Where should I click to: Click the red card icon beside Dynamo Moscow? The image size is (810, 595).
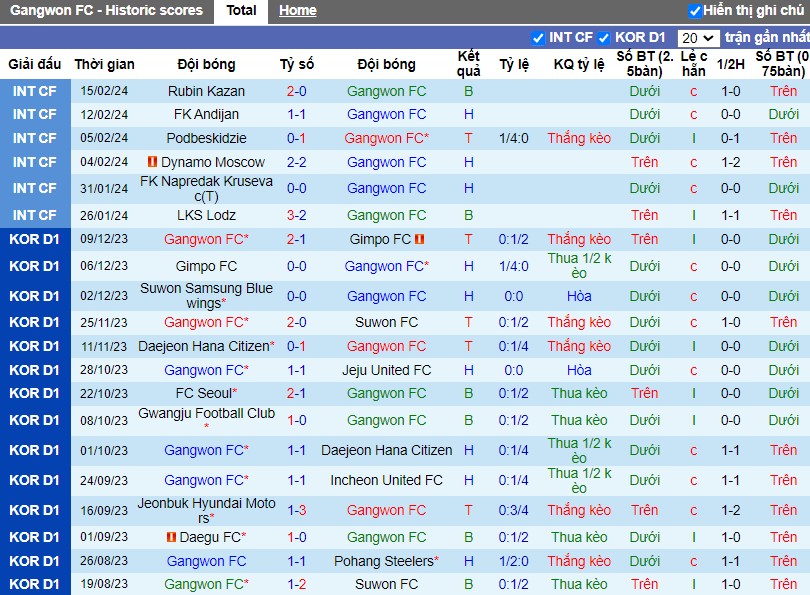152,162
